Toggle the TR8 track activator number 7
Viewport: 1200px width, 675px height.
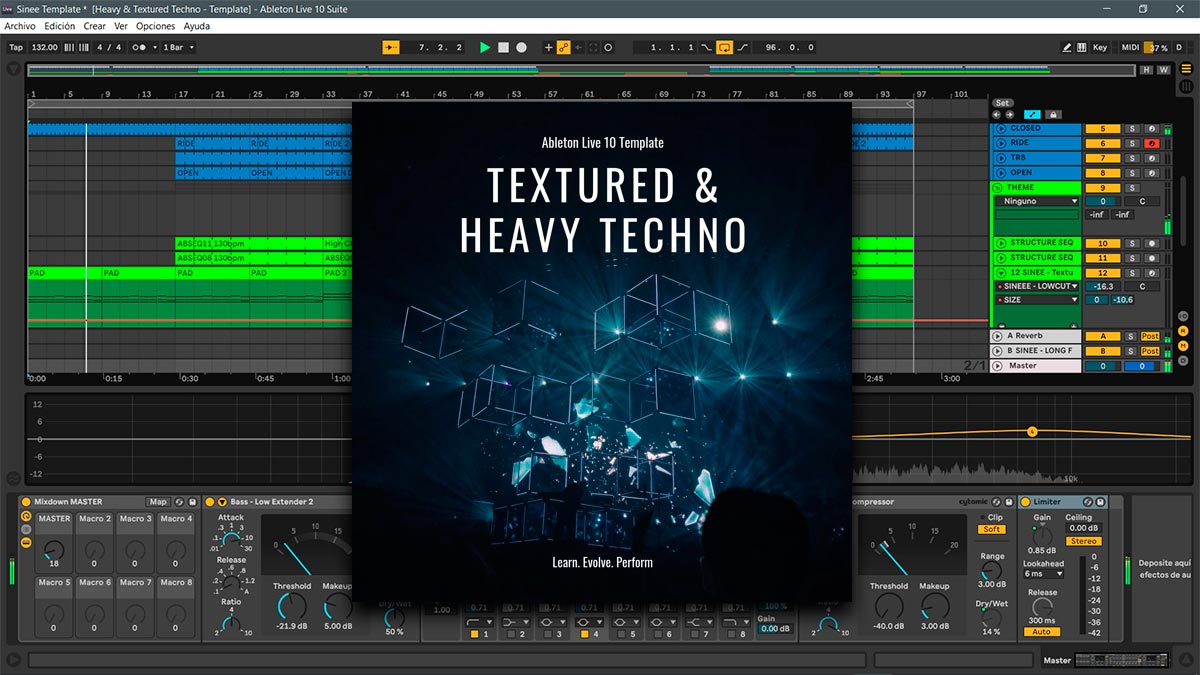click(x=1102, y=158)
